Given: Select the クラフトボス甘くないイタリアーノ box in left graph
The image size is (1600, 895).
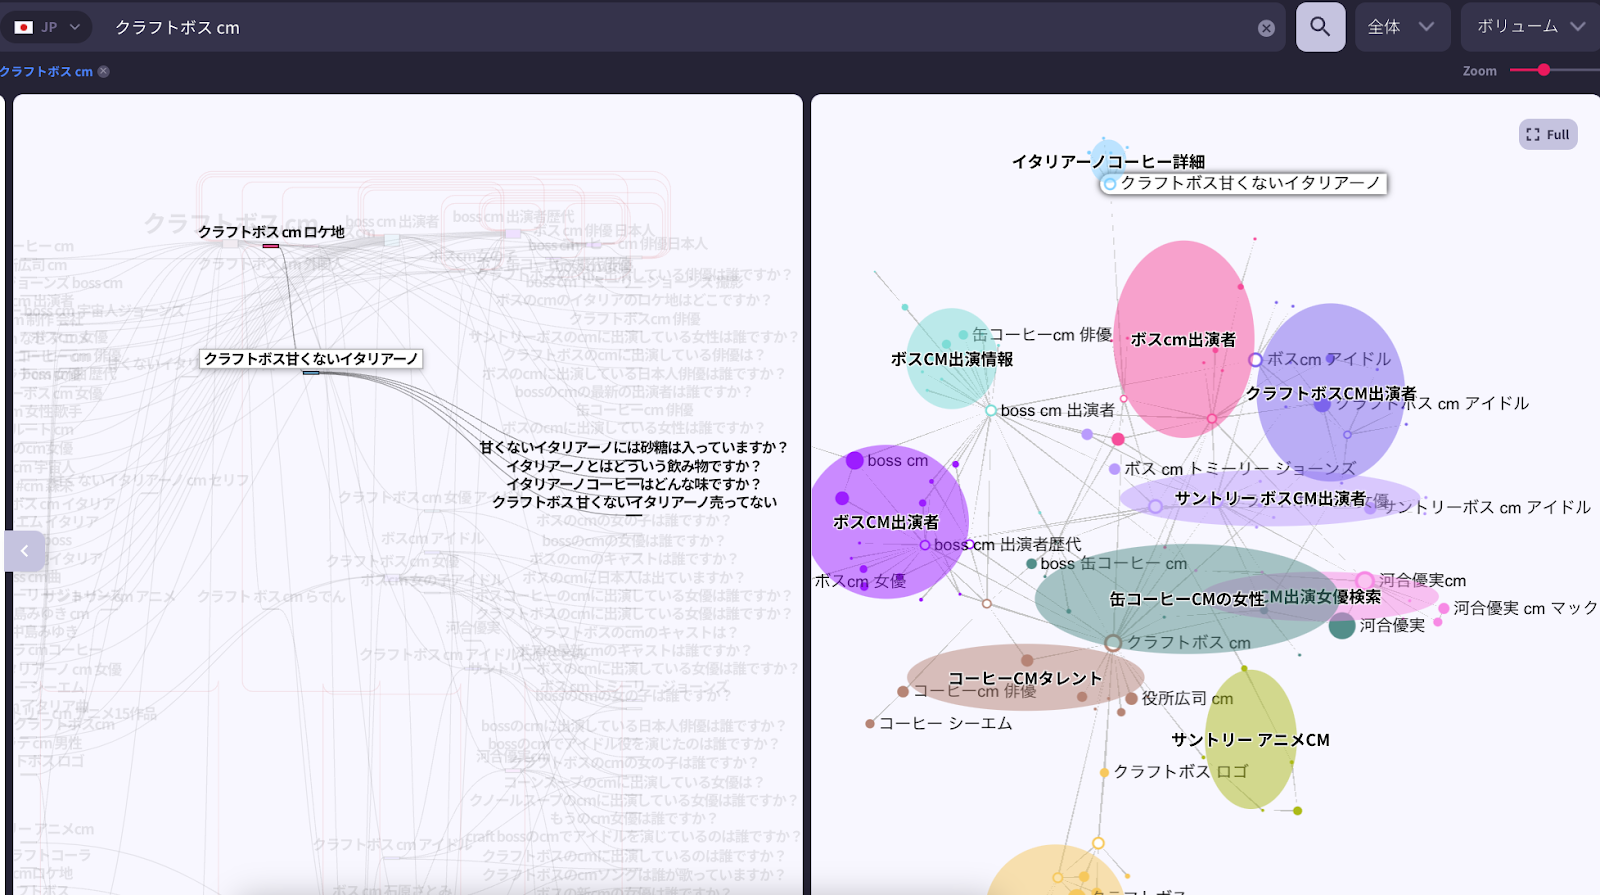Looking at the screenshot, I should [311, 359].
